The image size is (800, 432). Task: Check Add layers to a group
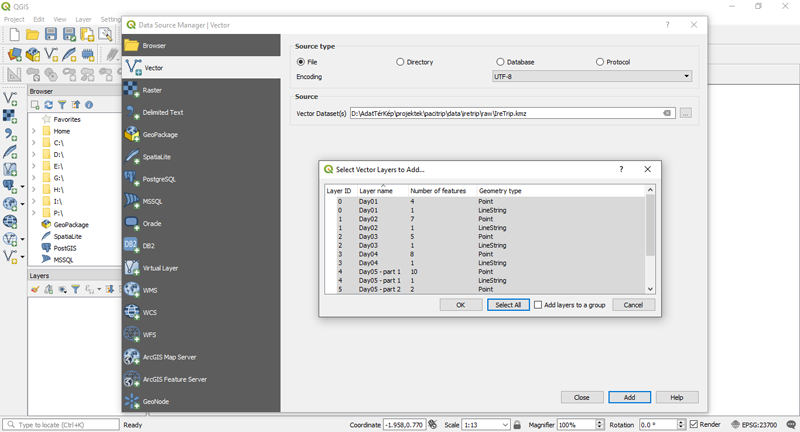coord(538,305)
